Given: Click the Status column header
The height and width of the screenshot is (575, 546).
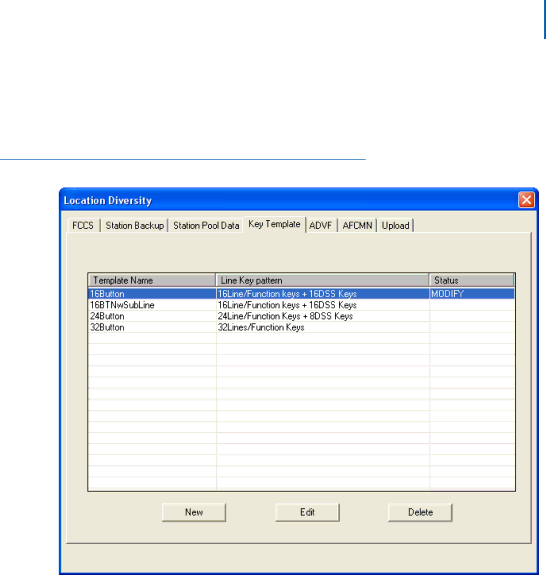Looking at the screenshot, I should 472,280.
